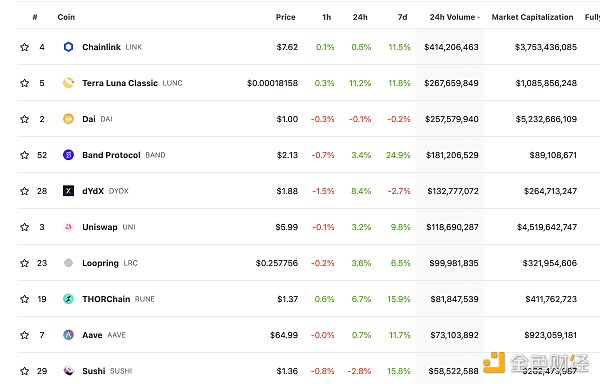Click the Aave ghost logo
The height and width of the screenshot is (384, 600).
(68, 335)
